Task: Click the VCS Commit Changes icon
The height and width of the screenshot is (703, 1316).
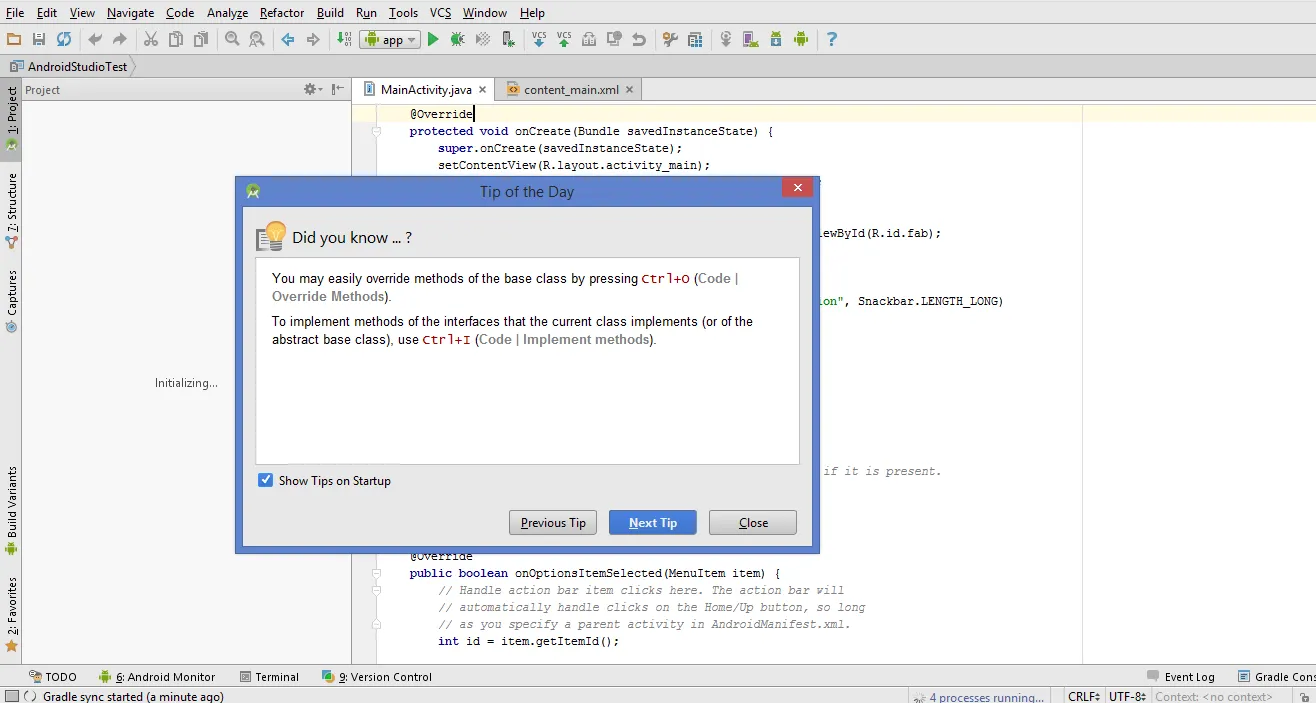Action: tap(564, 39)
